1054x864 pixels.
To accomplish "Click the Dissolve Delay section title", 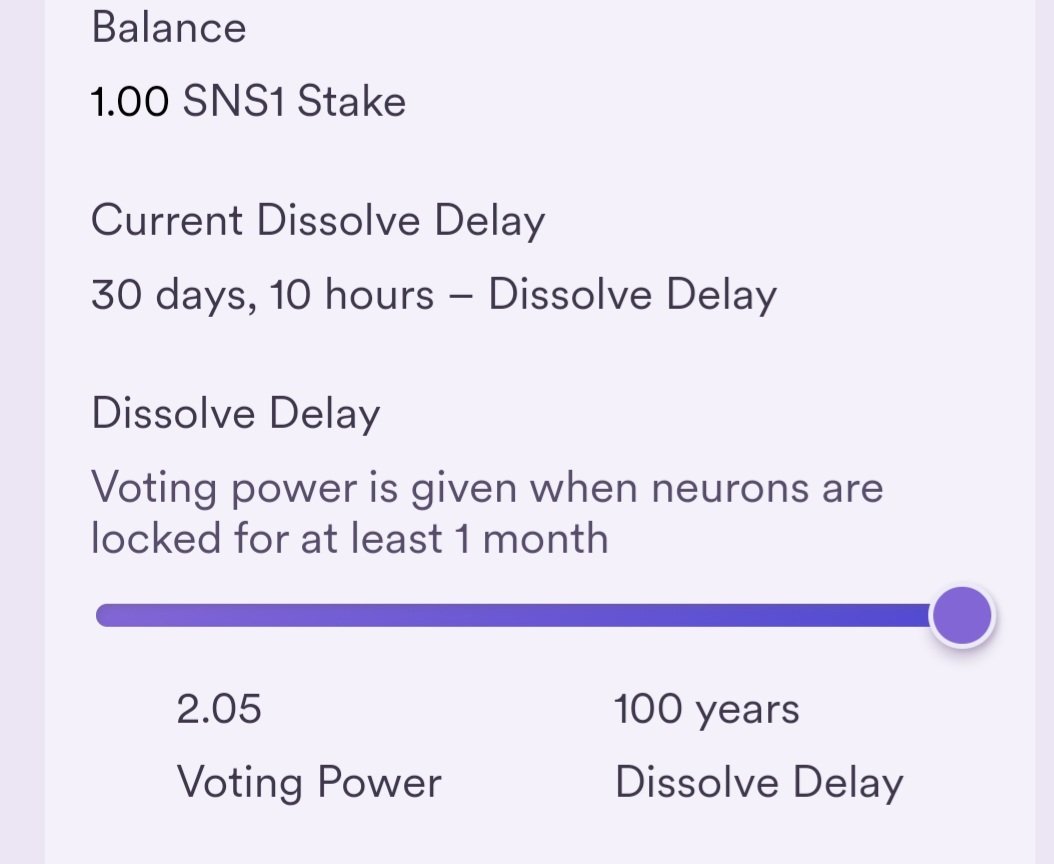I will [236, 414].
